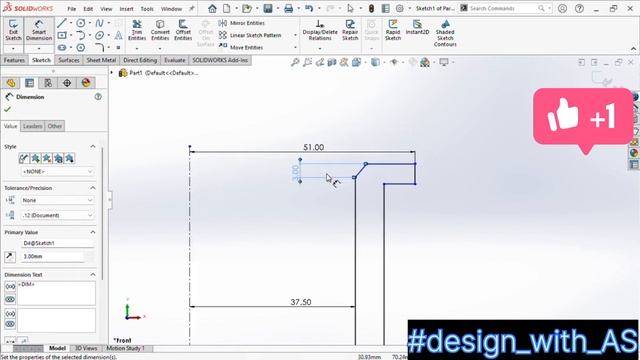The width and height of the screenshot is (640, 360).
Task: Click the Rebuild traffic light icon
Action: [x=371, y=8]
